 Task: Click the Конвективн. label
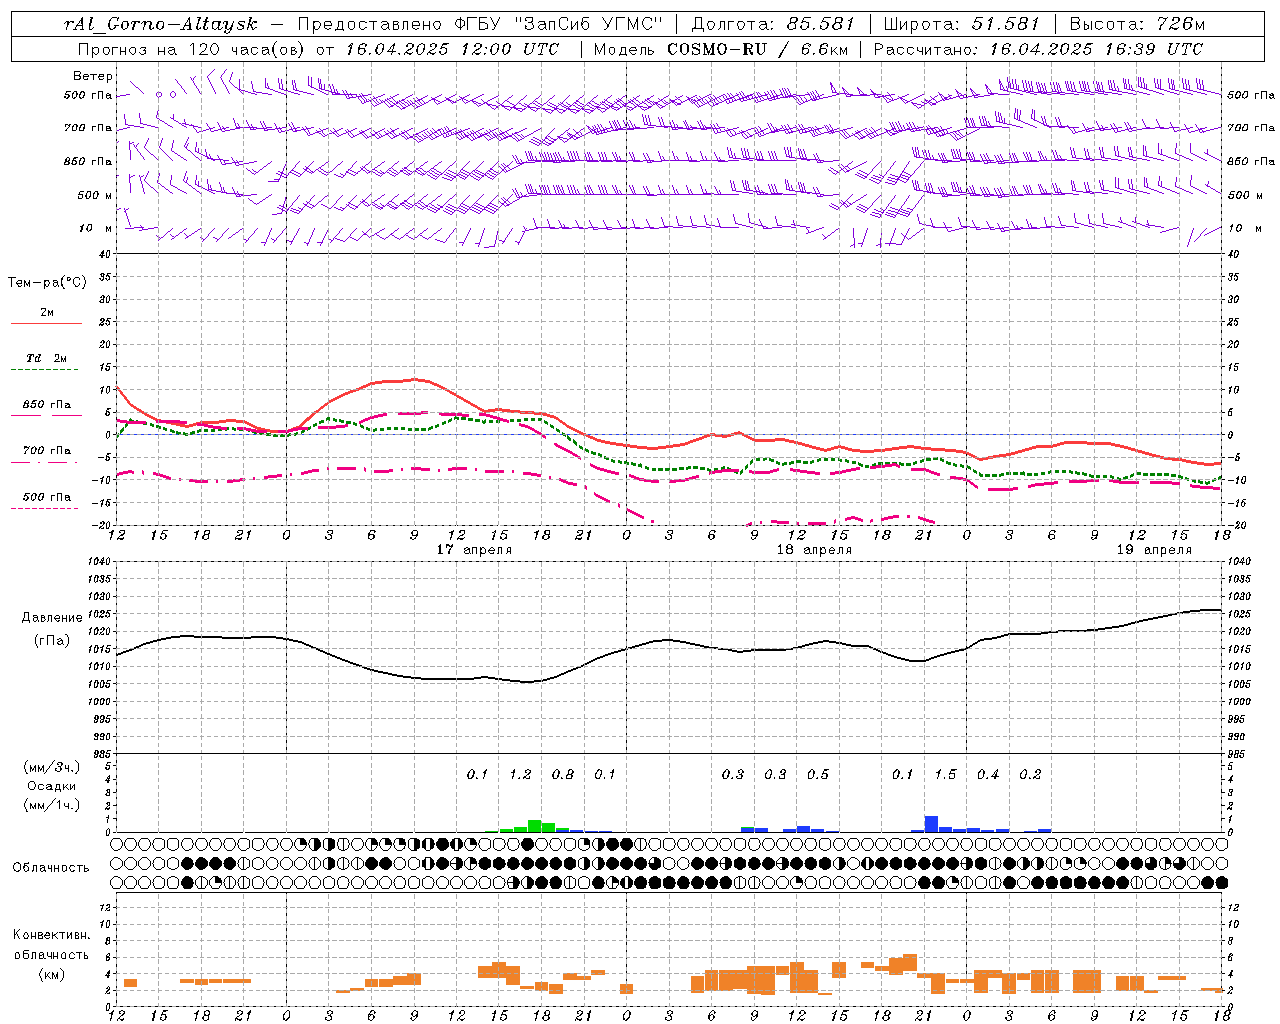point(51,935)
